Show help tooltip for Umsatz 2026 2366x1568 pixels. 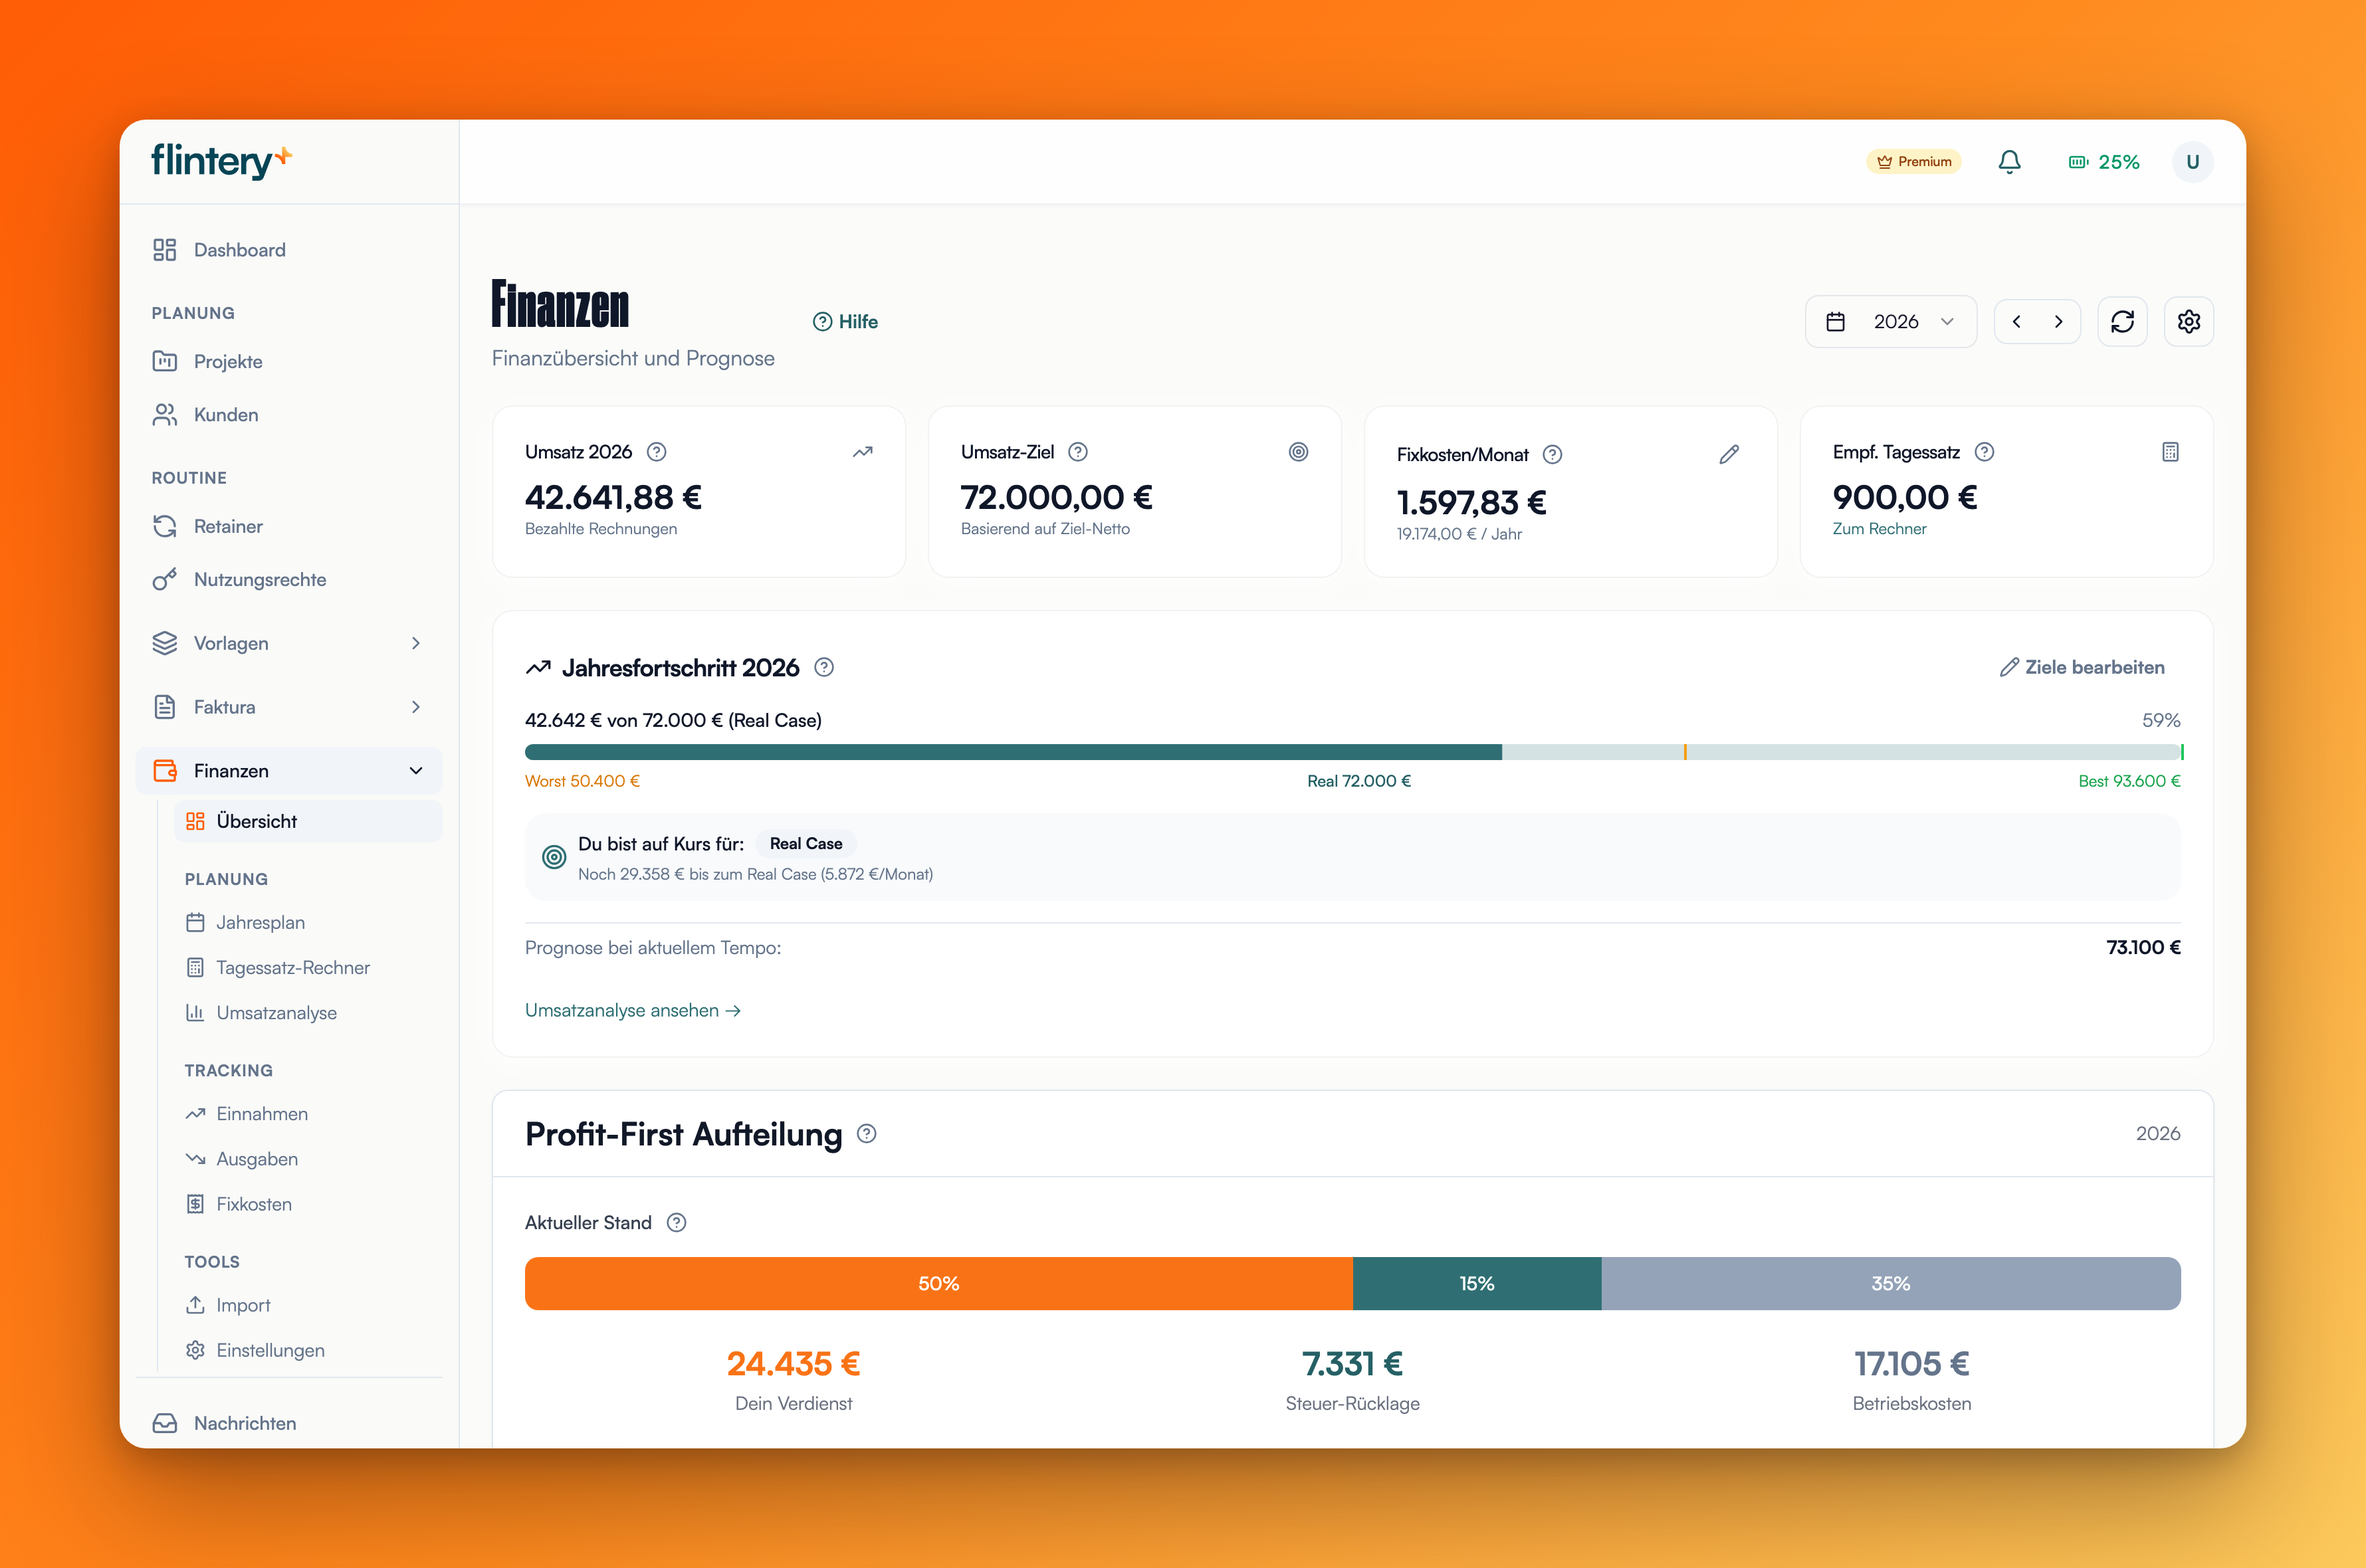[656, 452]
